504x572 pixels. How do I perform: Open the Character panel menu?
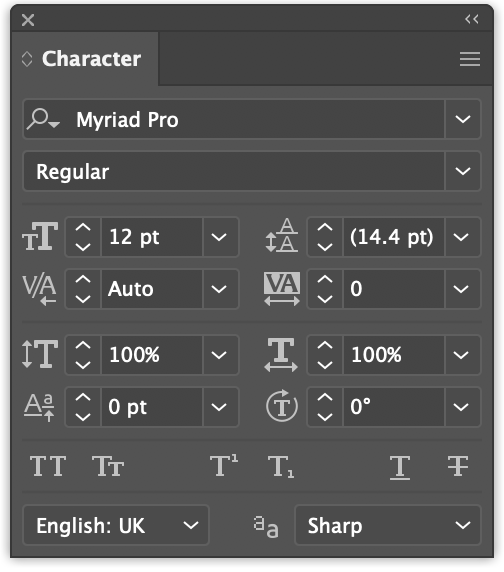tap(470, 59)
